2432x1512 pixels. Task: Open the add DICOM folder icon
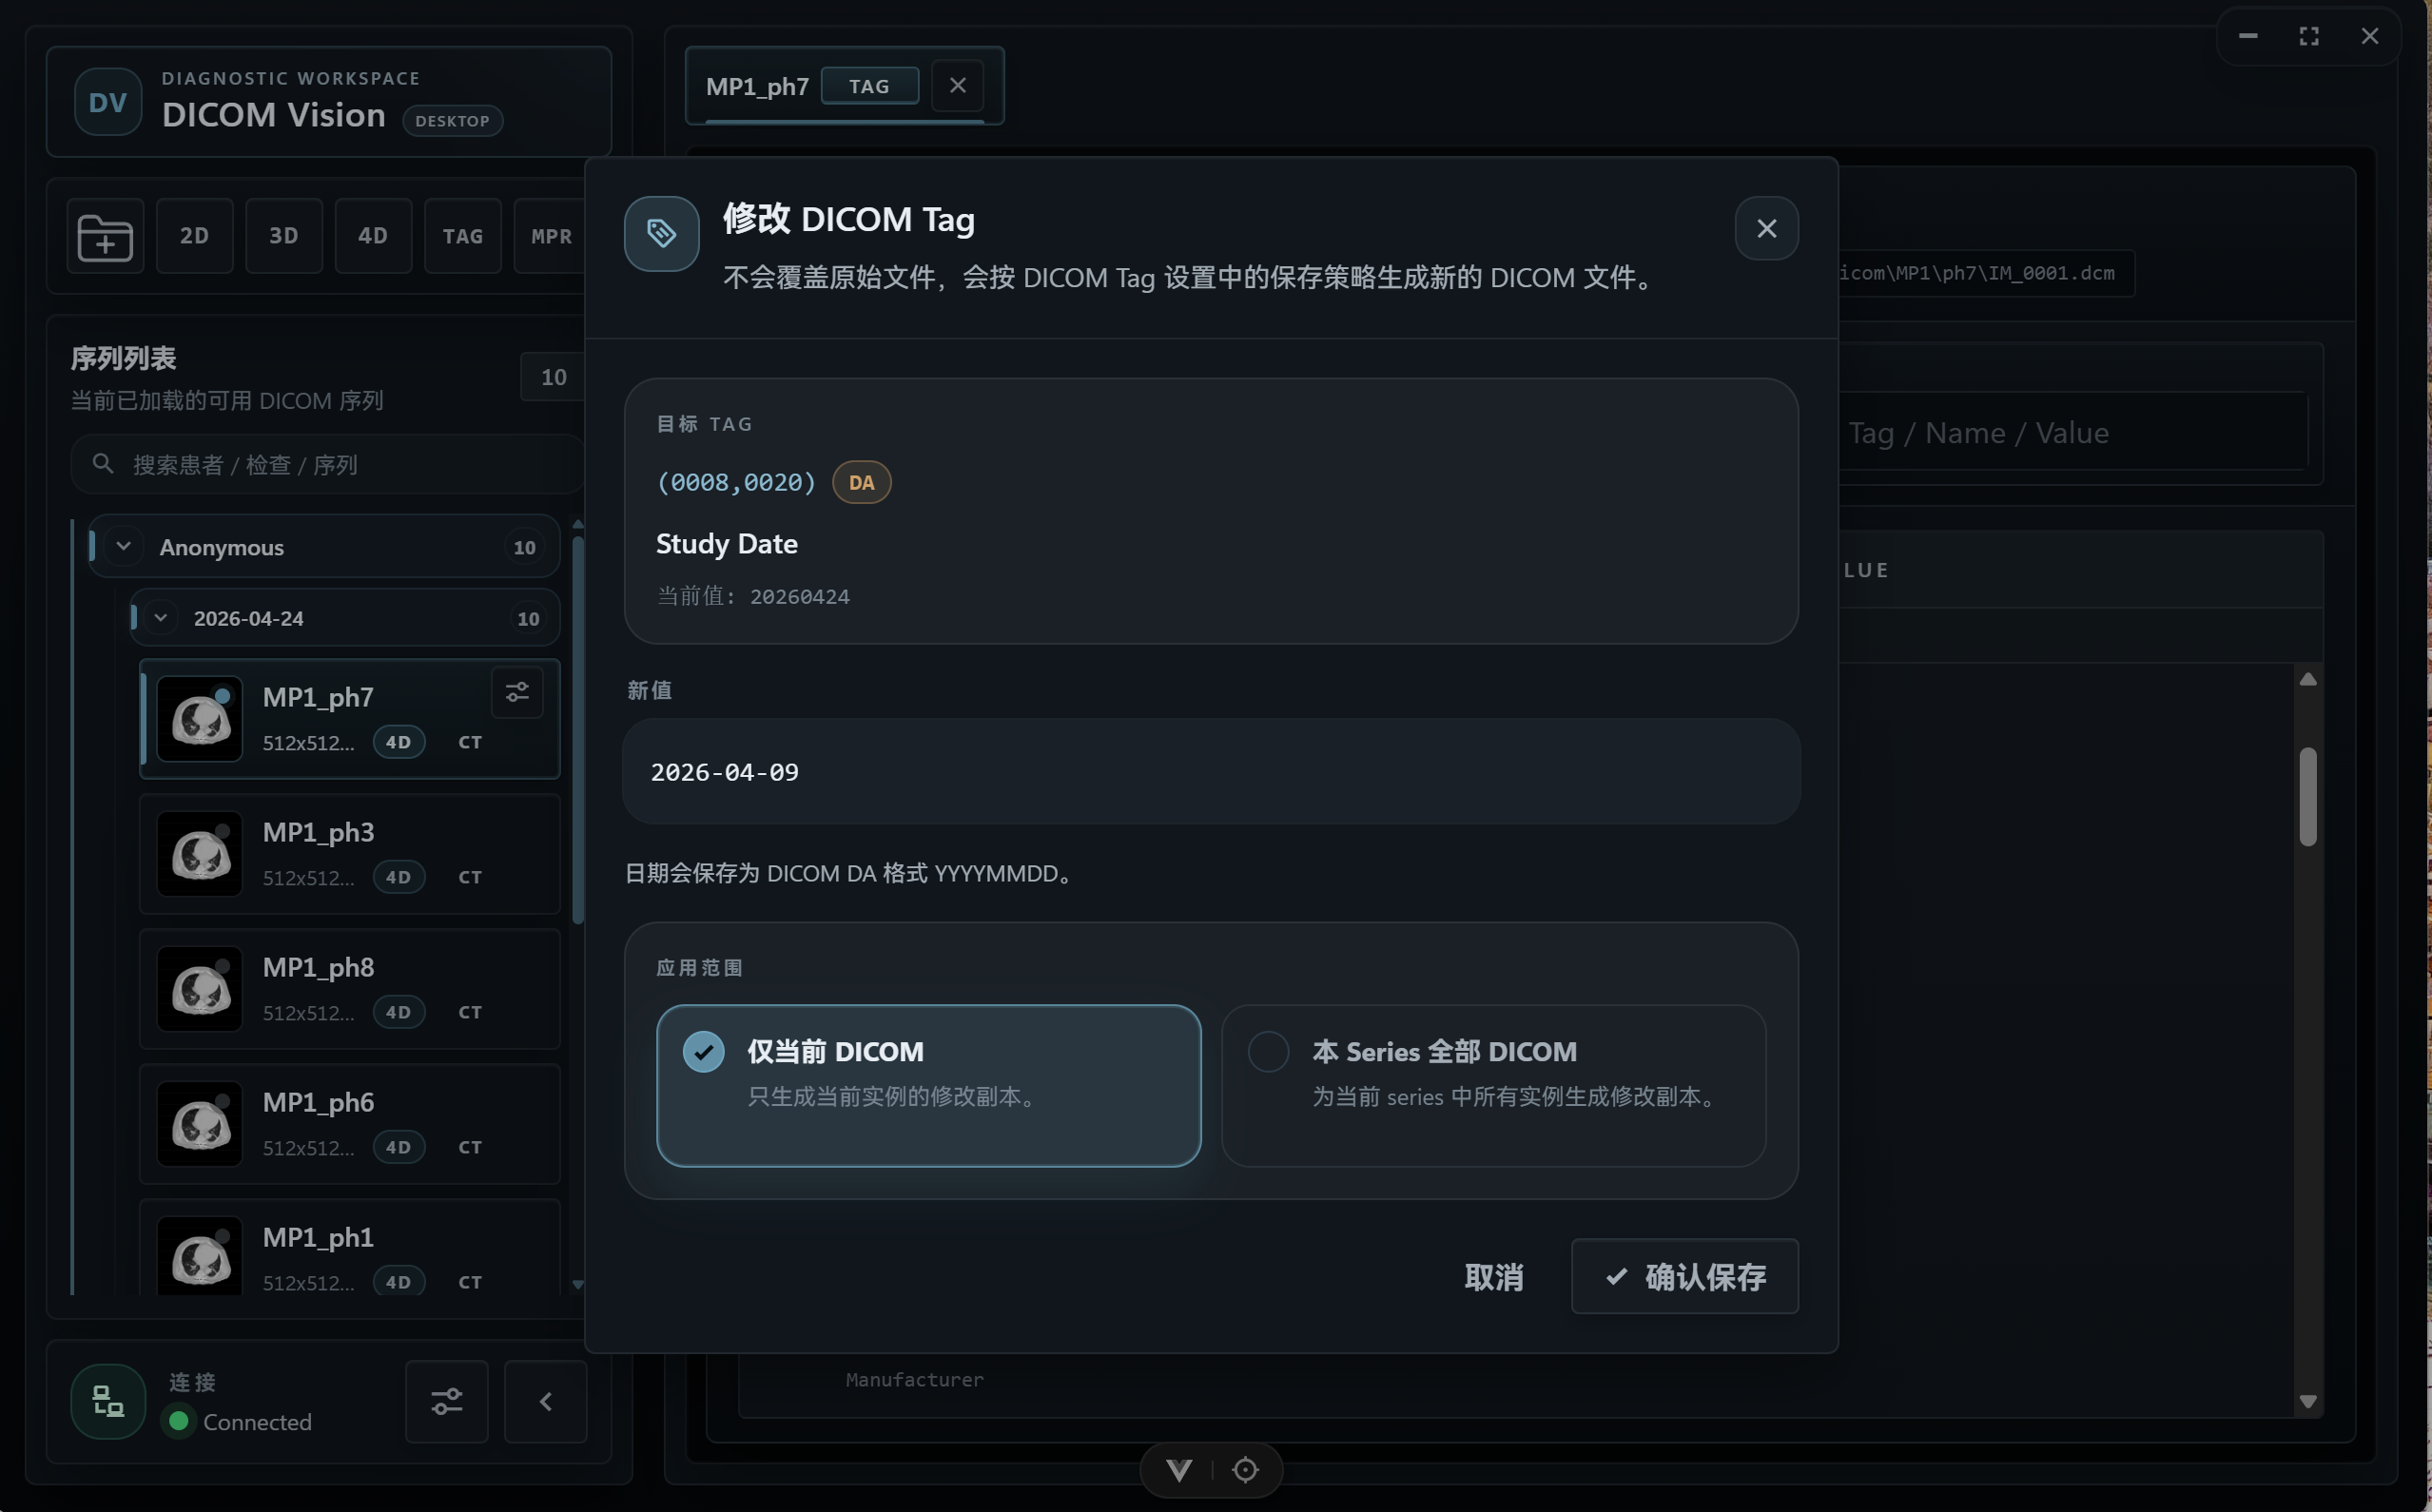pos(105,236)
